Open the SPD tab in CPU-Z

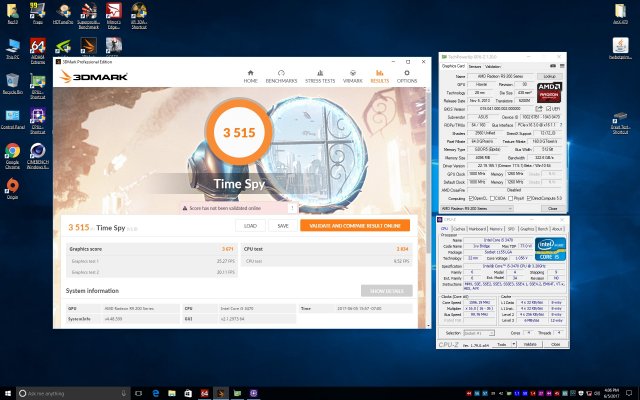click(x=511, y=229)
